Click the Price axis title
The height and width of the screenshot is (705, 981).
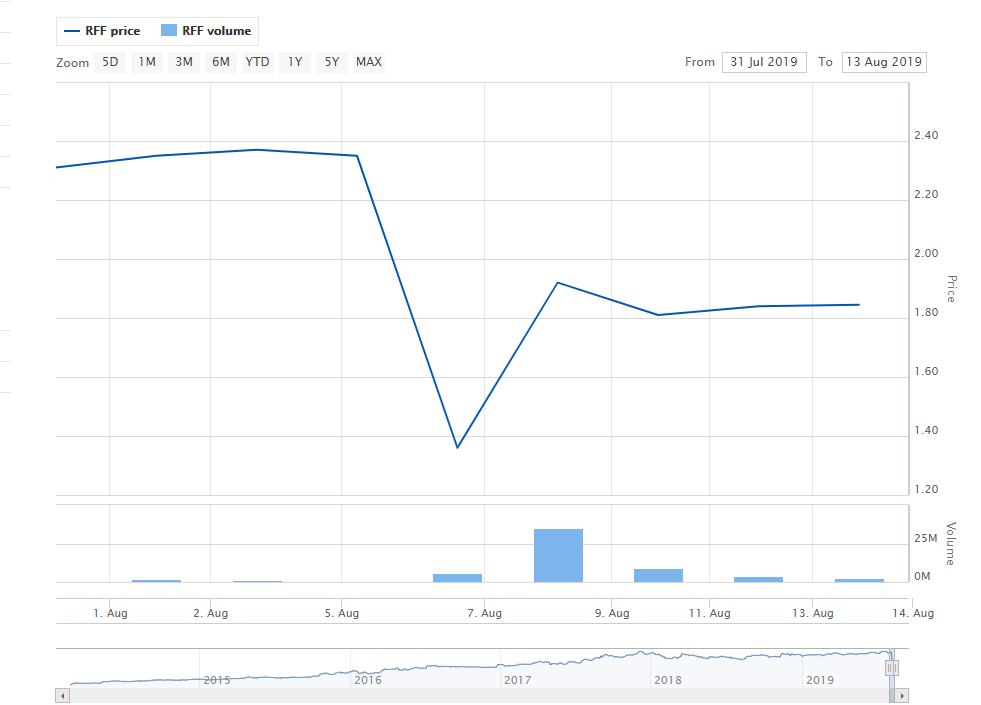point(951,288)
